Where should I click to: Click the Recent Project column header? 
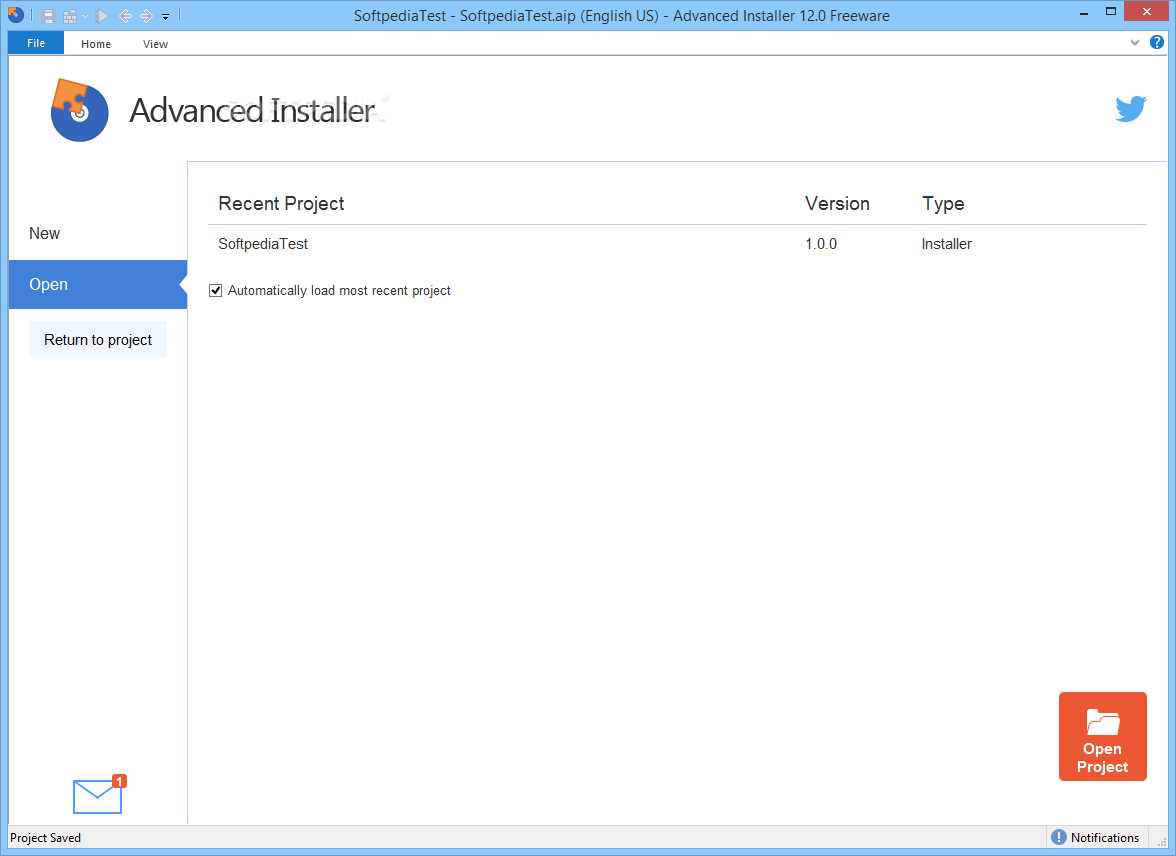tap(281, 203)
